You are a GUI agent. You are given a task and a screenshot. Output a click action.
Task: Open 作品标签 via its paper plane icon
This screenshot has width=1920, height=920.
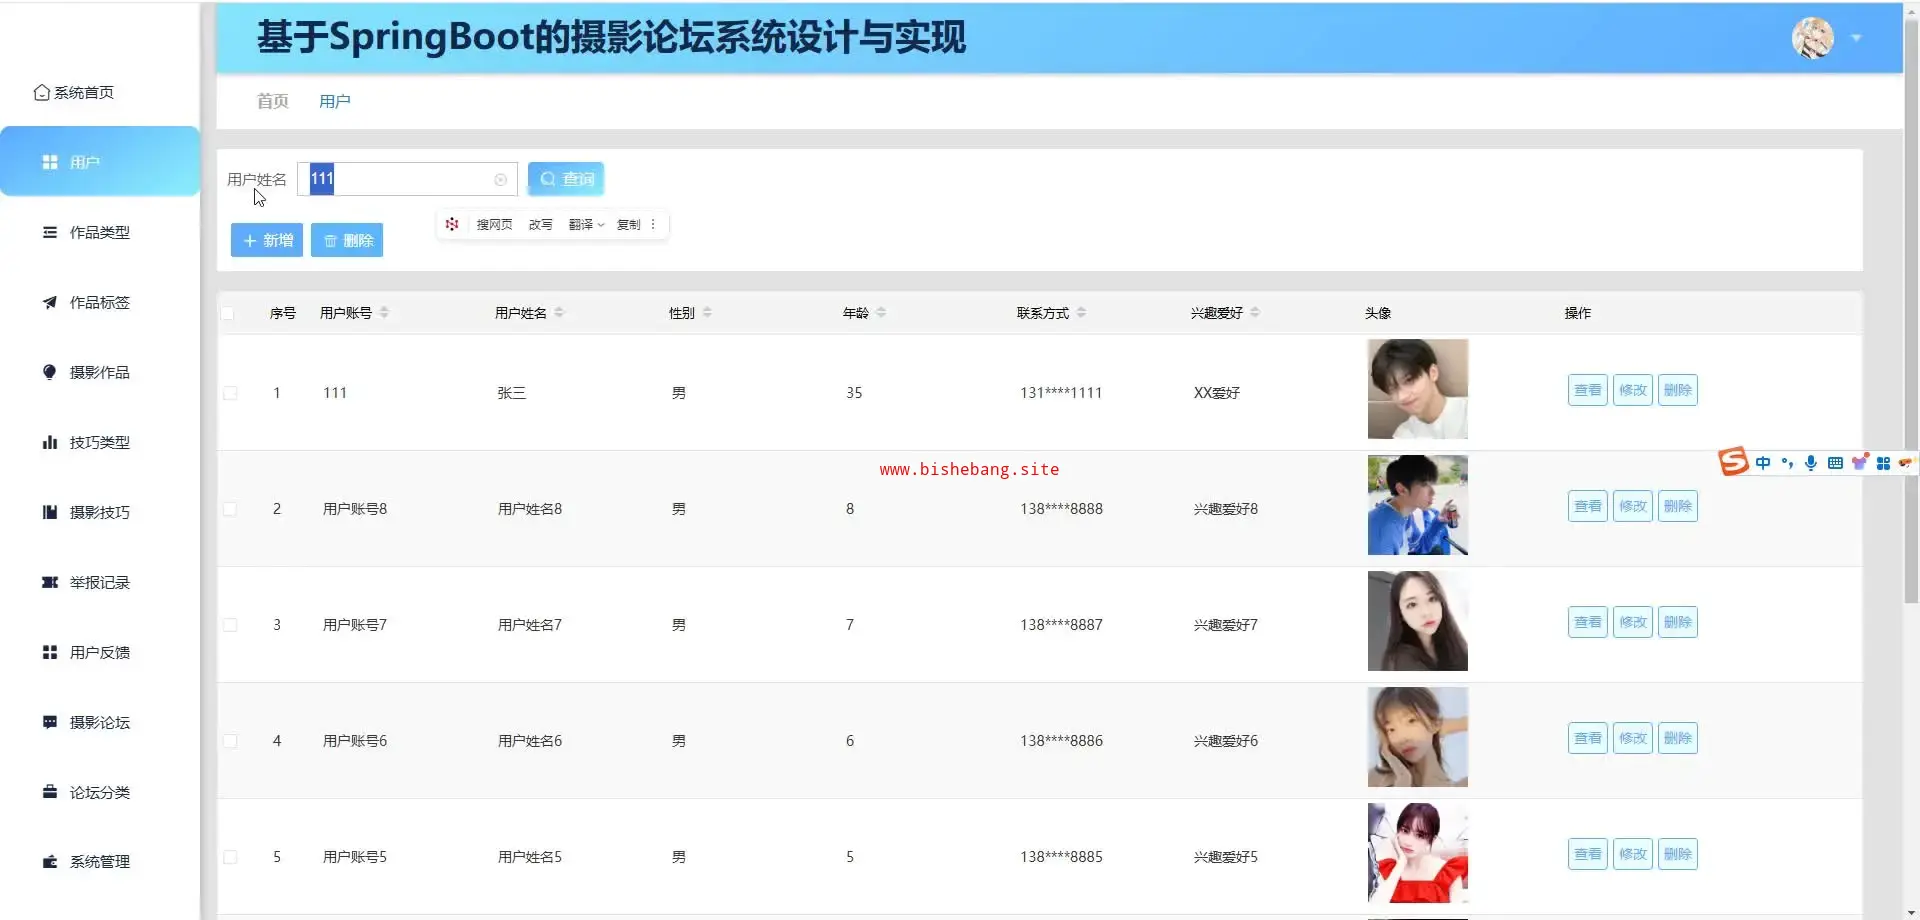(x=49, y=302)
